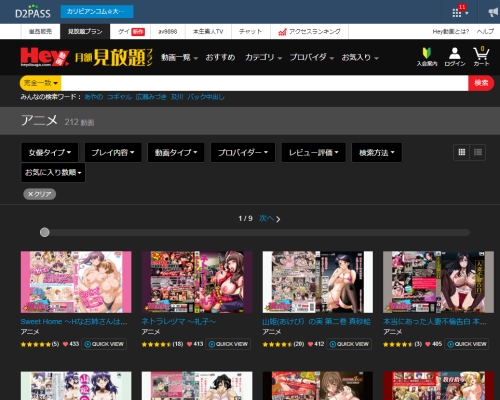
Task: Open QUICK VIEW for the item with 412 favorites
Action: coord(349,344)
